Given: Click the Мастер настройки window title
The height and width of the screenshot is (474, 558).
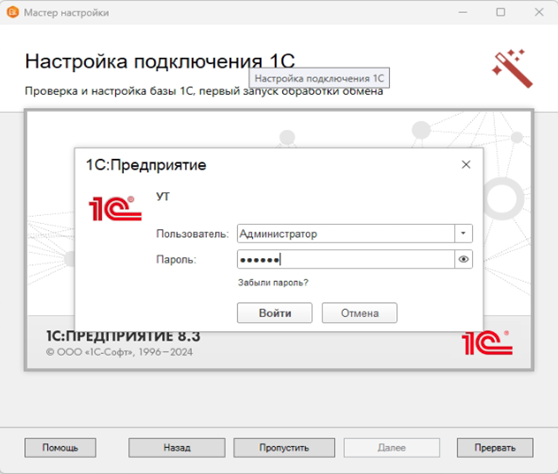Looking at the screenshot, I should click(66, 12).
